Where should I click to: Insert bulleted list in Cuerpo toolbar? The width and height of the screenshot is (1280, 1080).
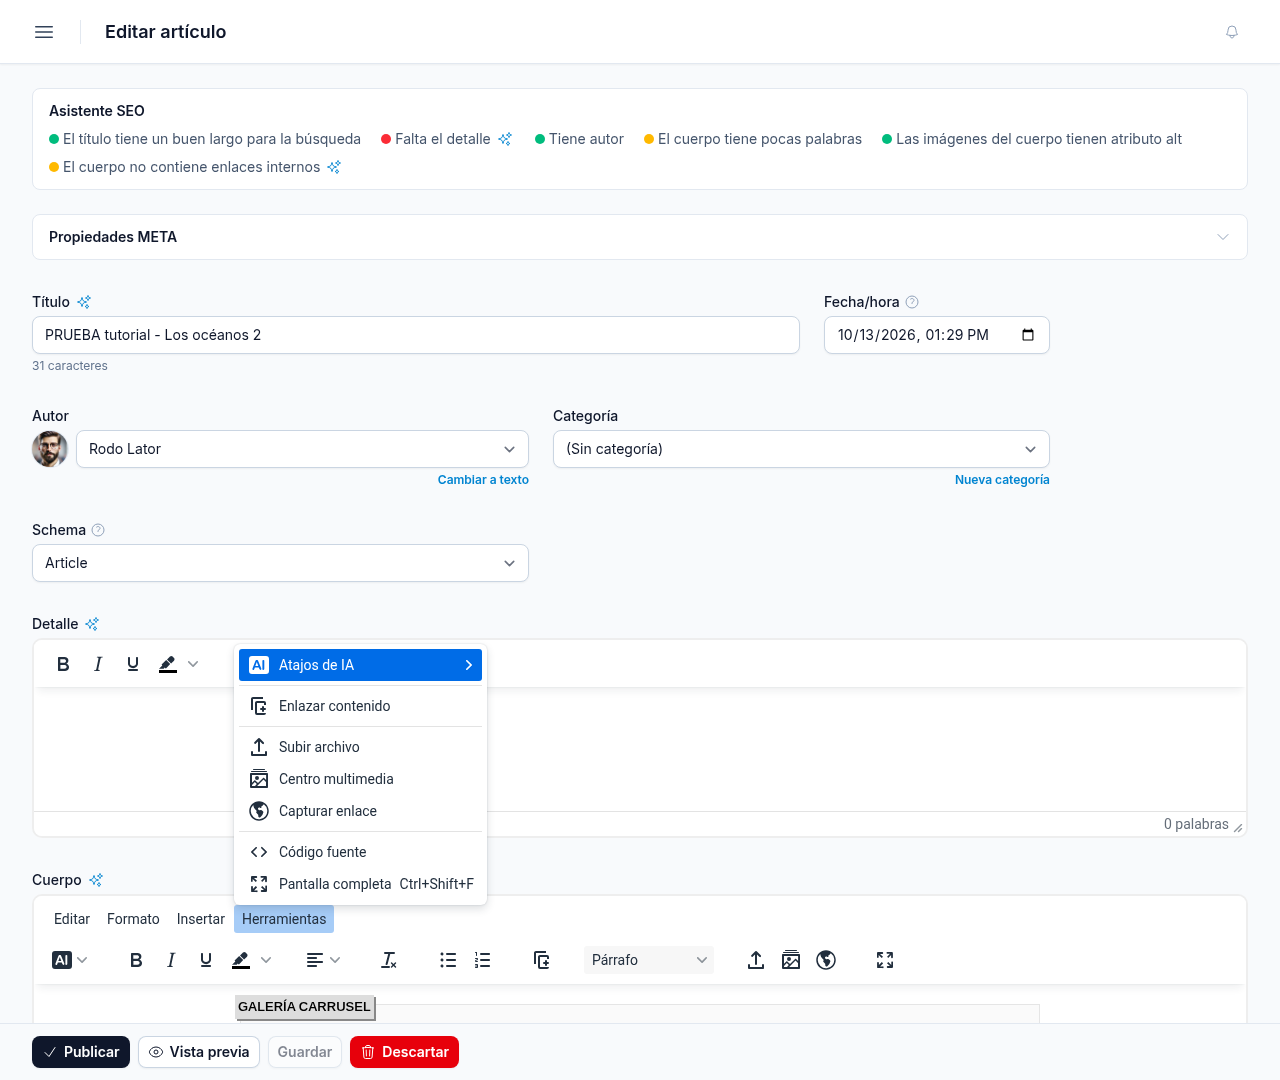[448, 960]
